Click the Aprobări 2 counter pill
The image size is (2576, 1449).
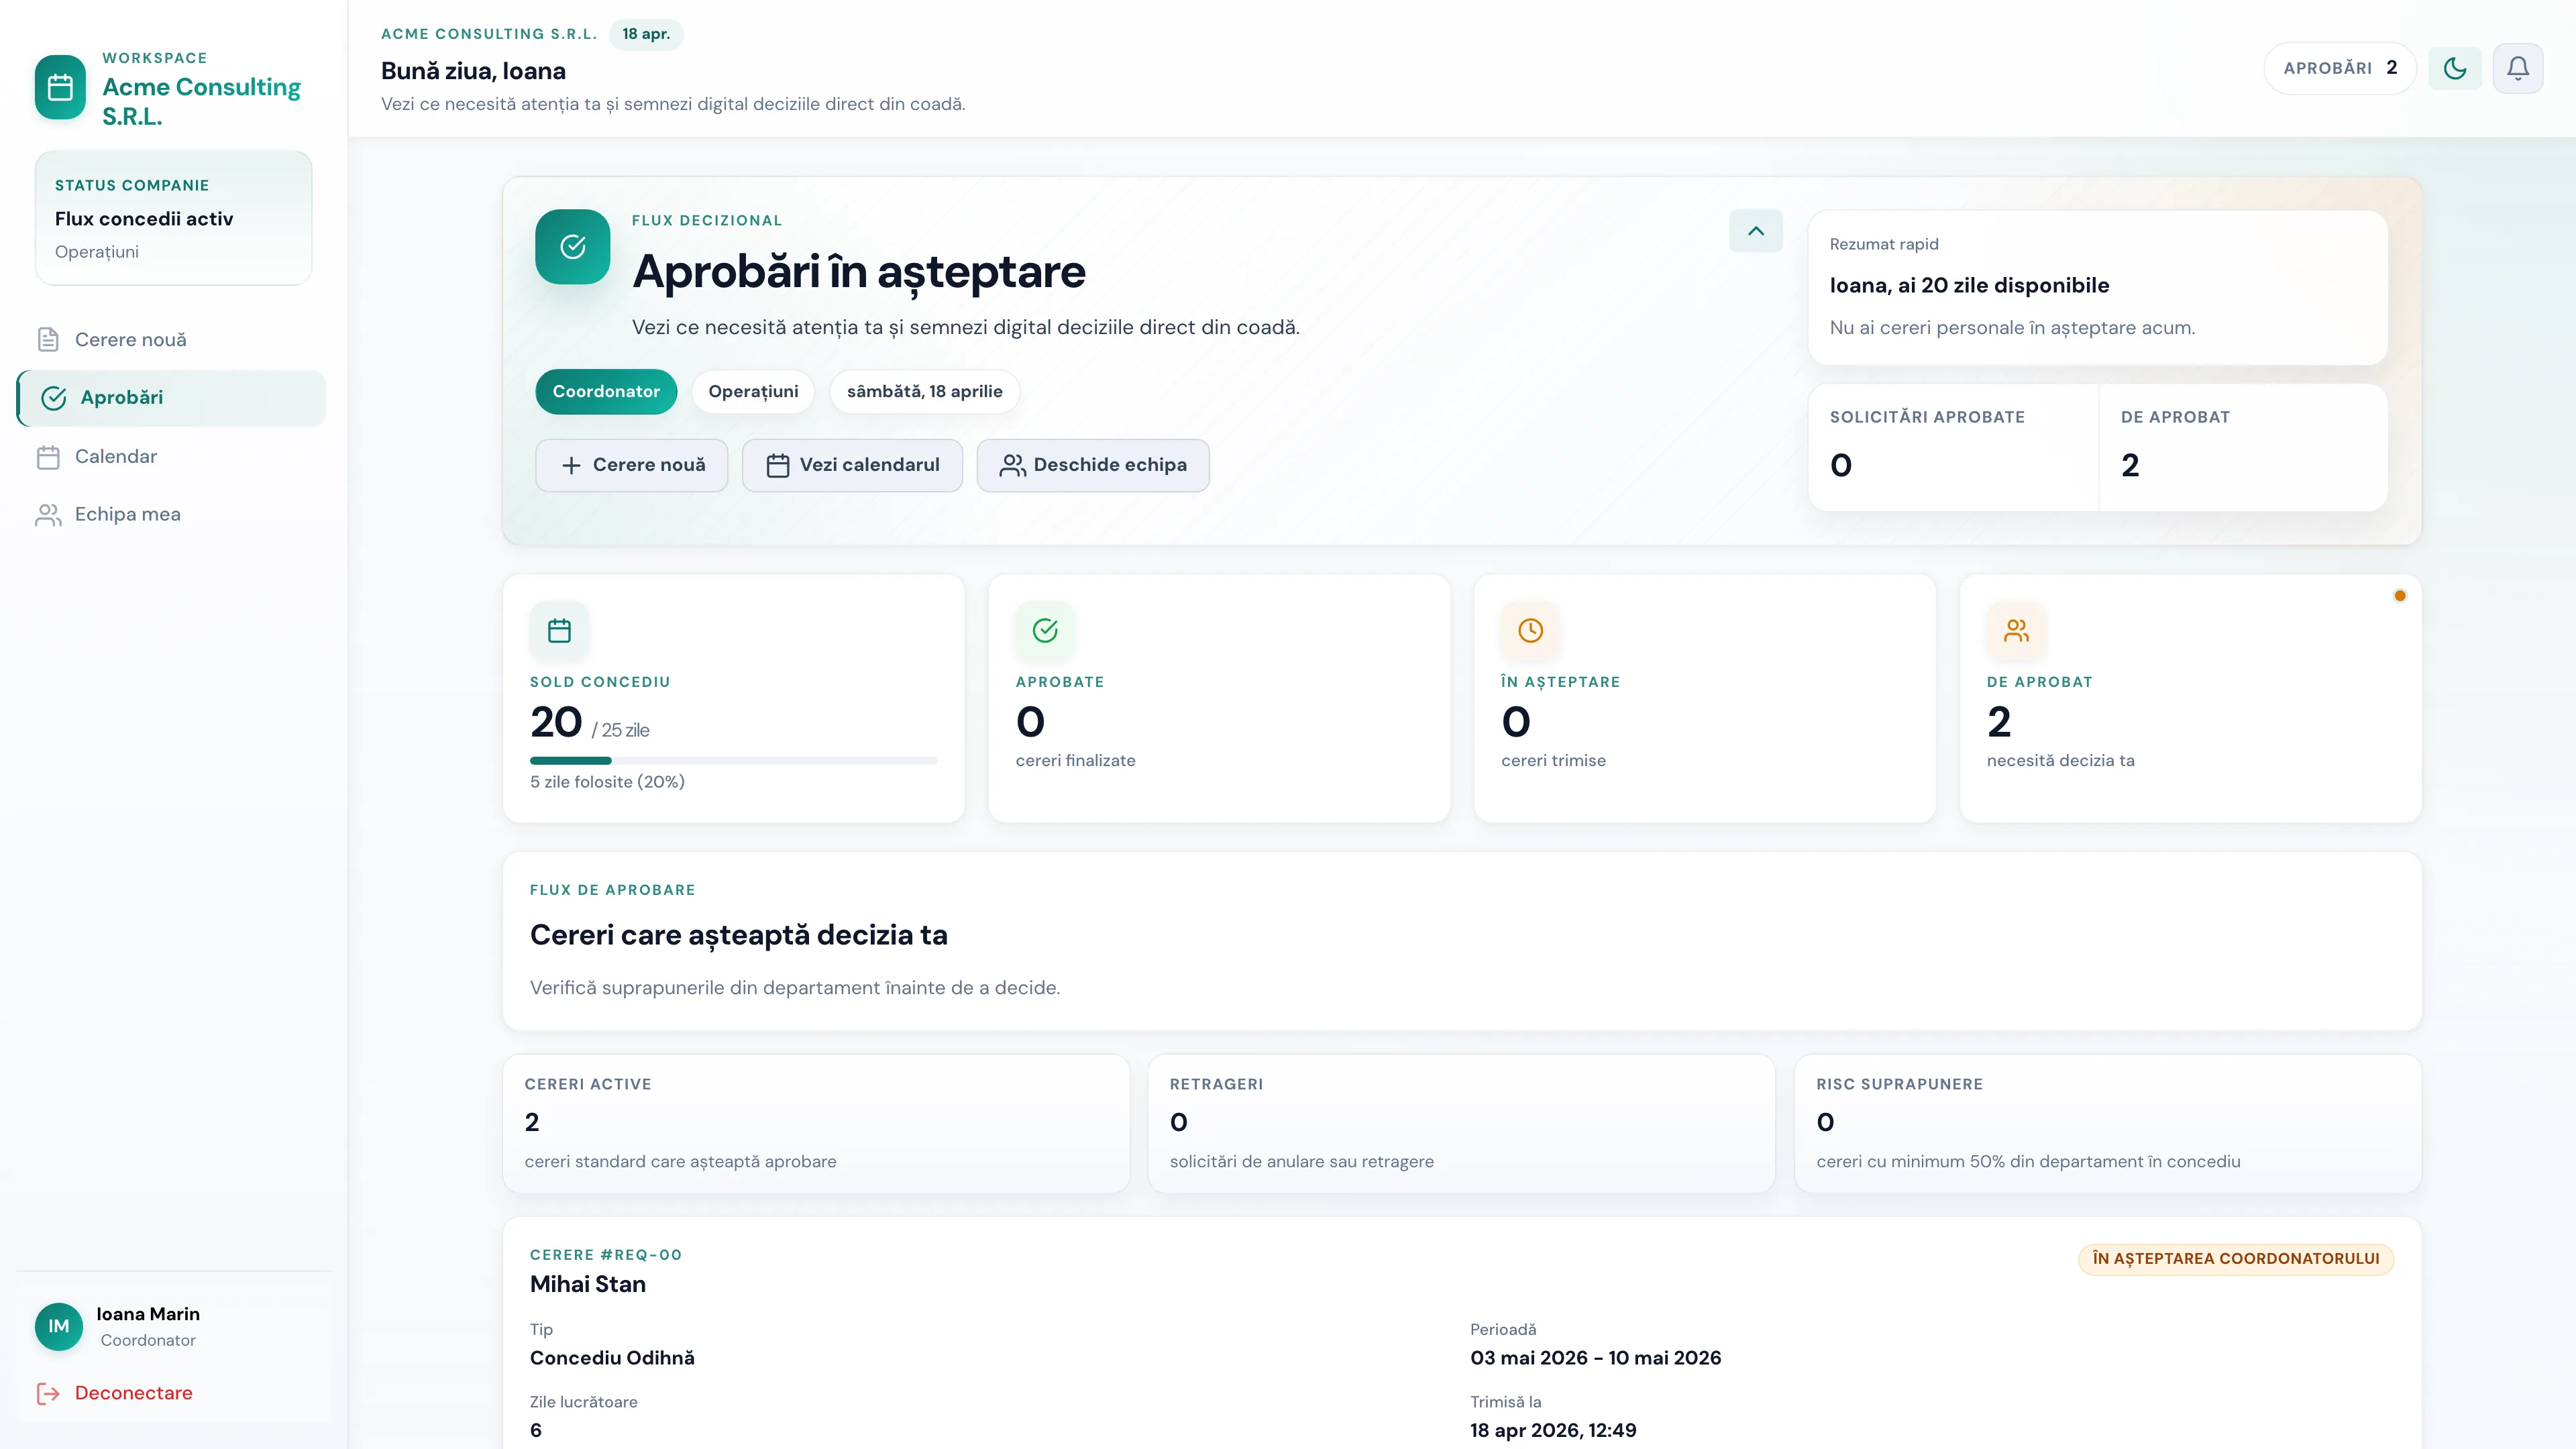[2340, 68]
